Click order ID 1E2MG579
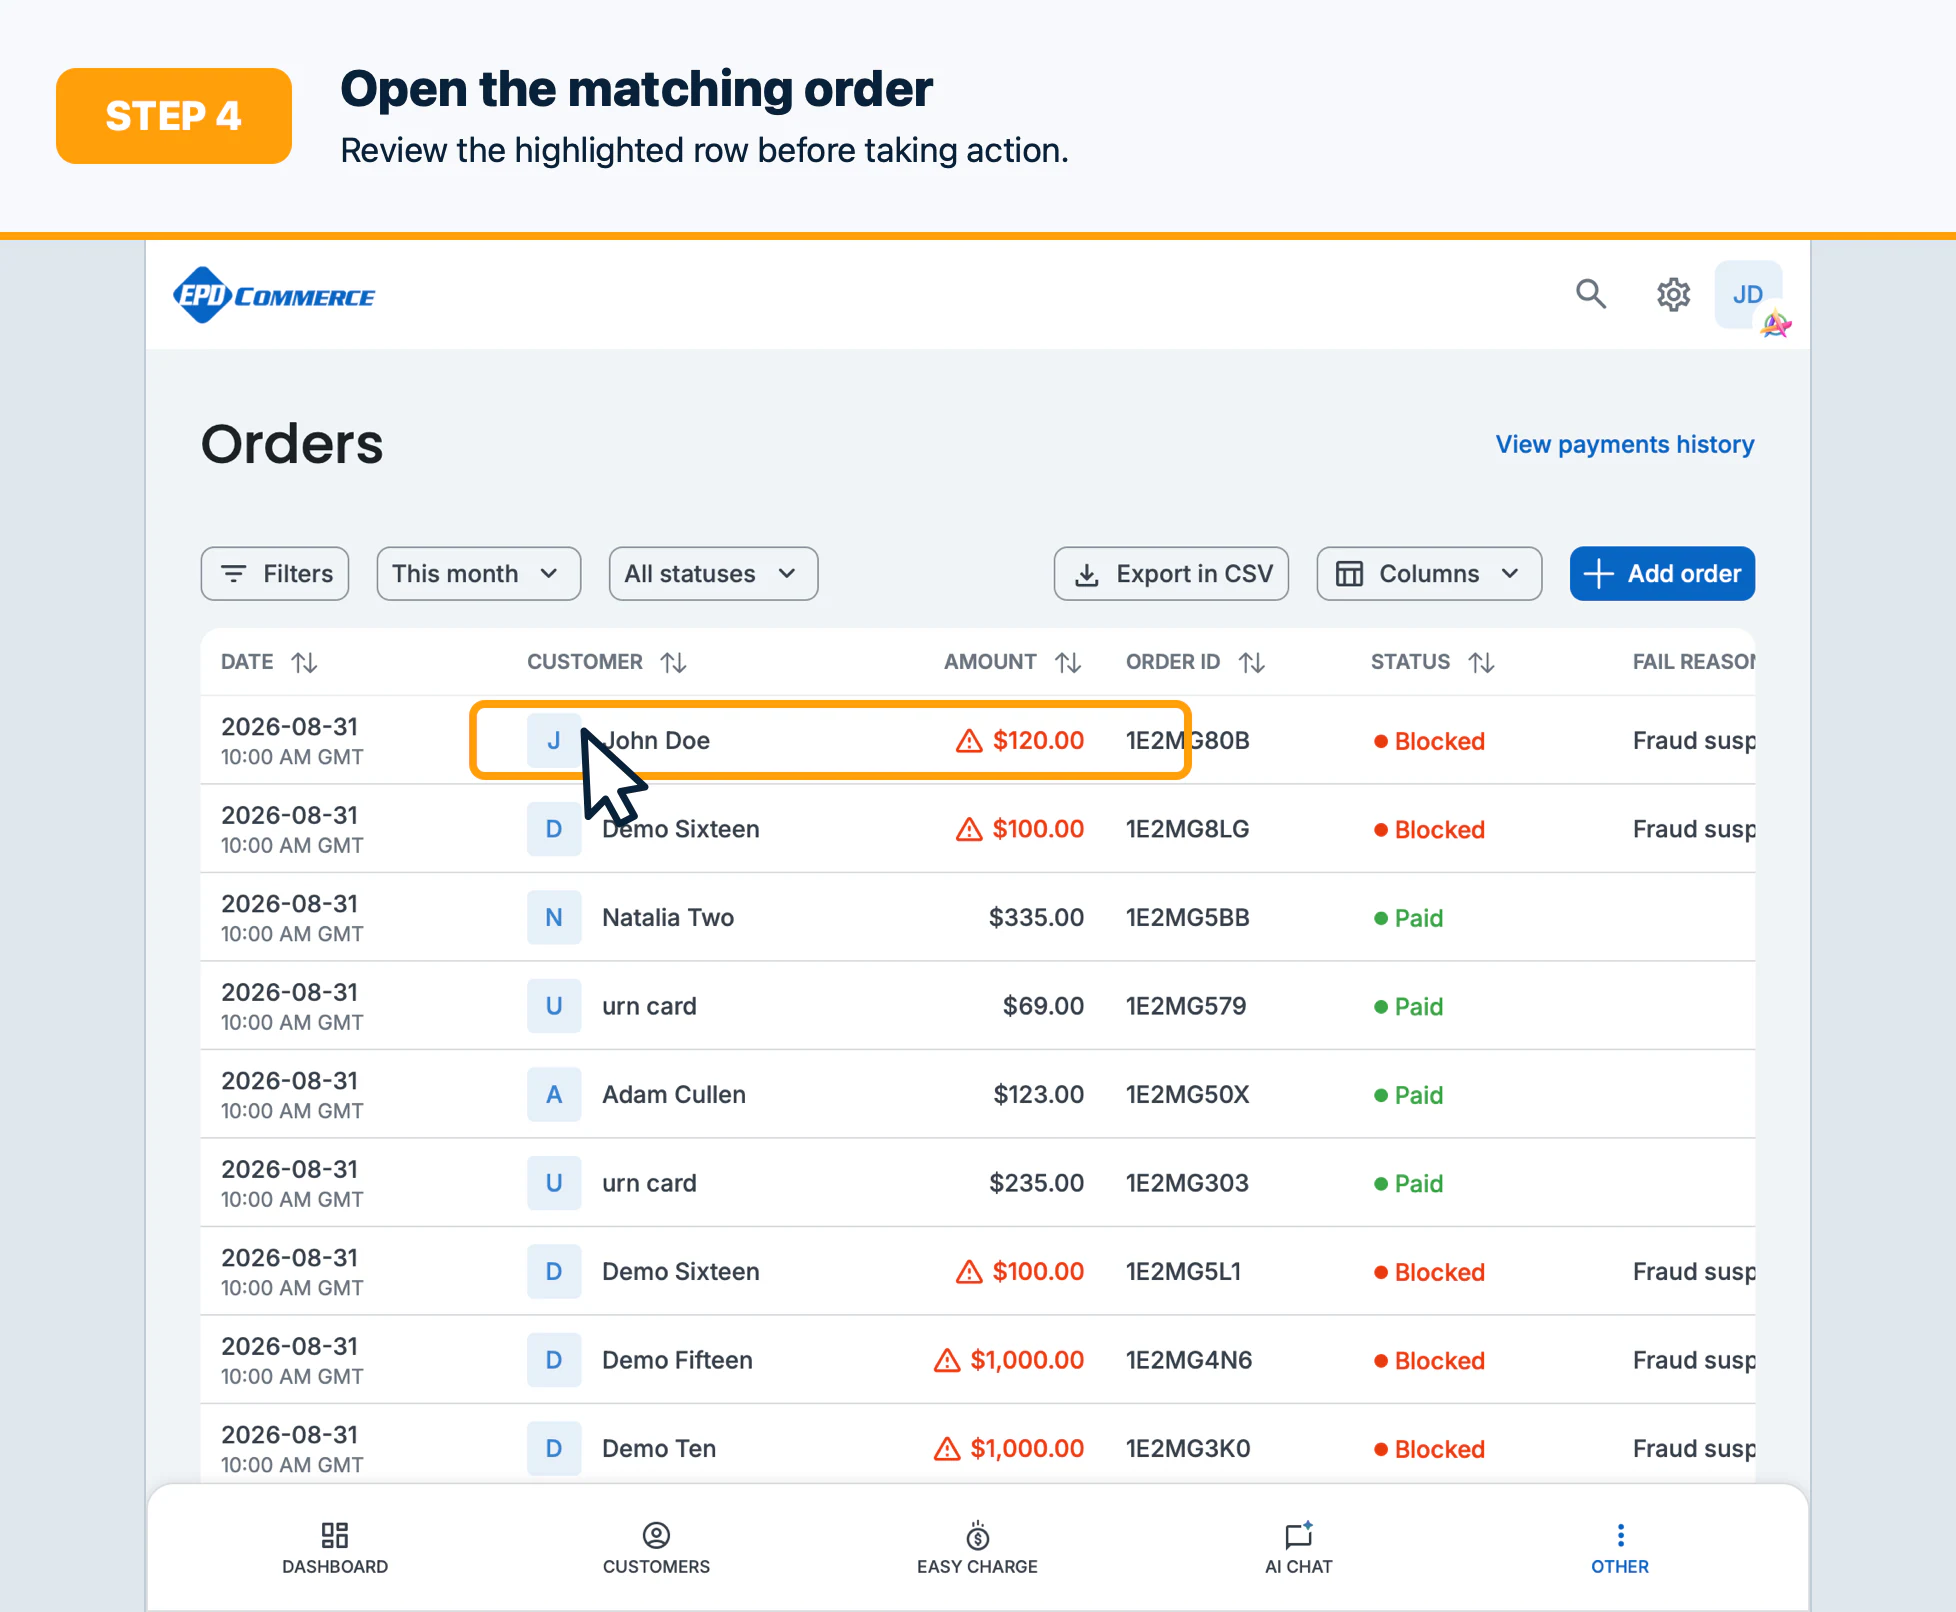1956x1612 pixels. click(x=1186, y=1006)
